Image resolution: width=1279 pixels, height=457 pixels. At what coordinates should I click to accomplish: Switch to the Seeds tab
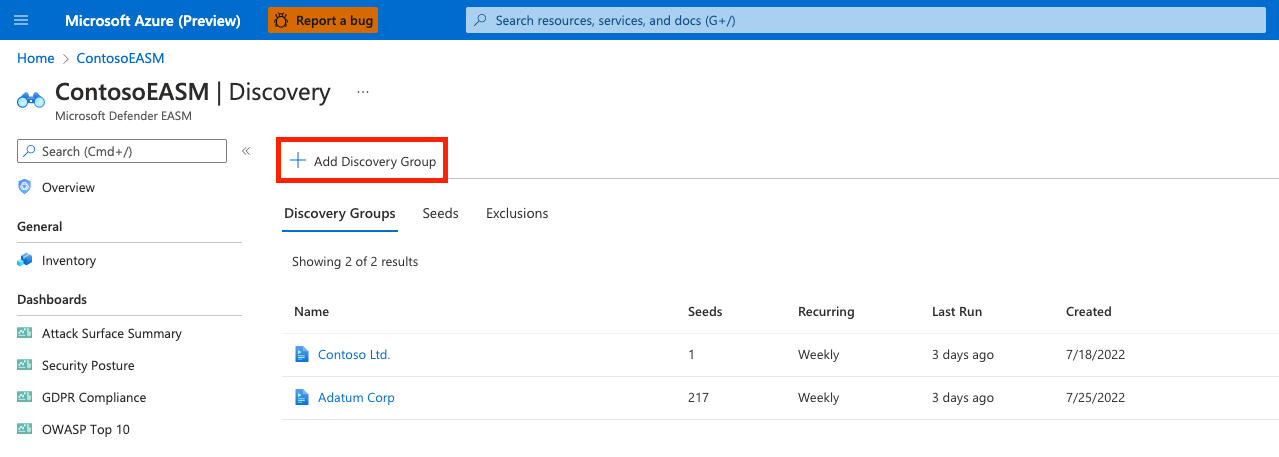tap(440, 213)
